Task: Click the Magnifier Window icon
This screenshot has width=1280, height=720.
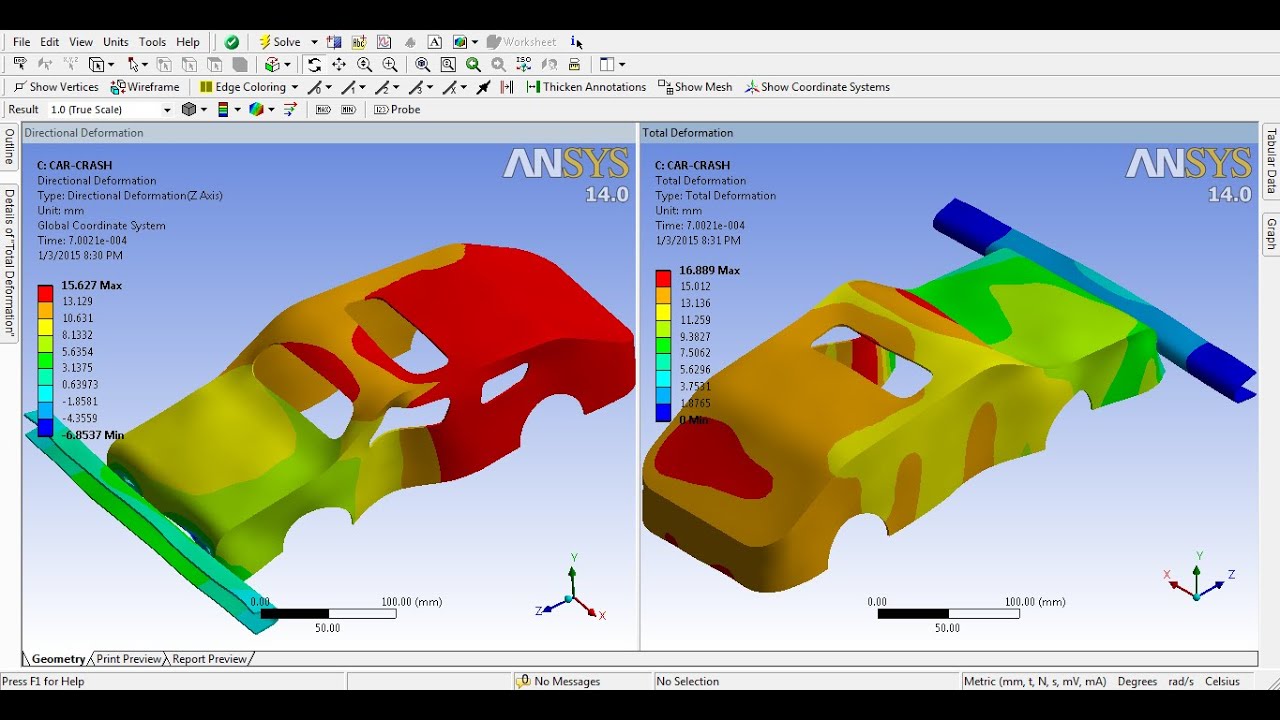Action: [448, 64]
